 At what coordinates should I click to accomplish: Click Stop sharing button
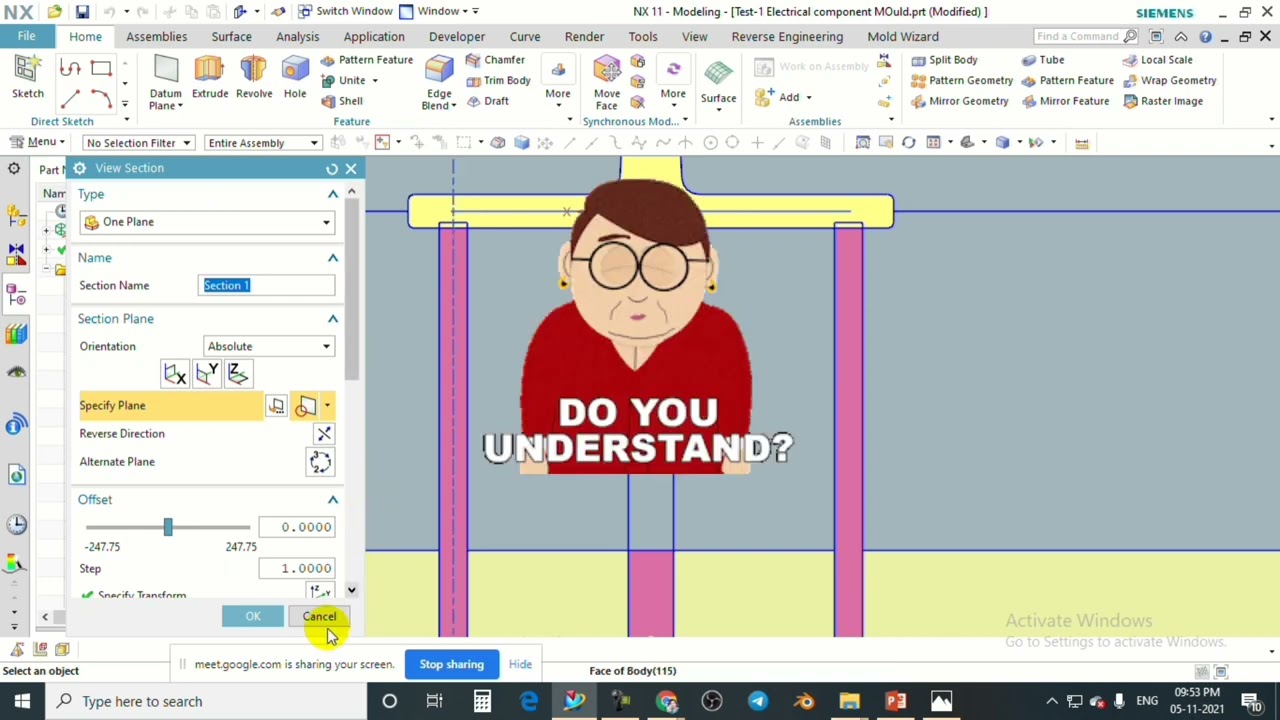[x=451, y=665]
